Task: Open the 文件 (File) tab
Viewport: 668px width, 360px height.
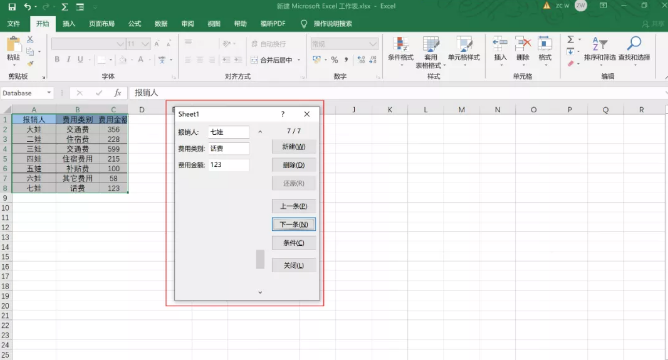Action: (x=14, y=24)
